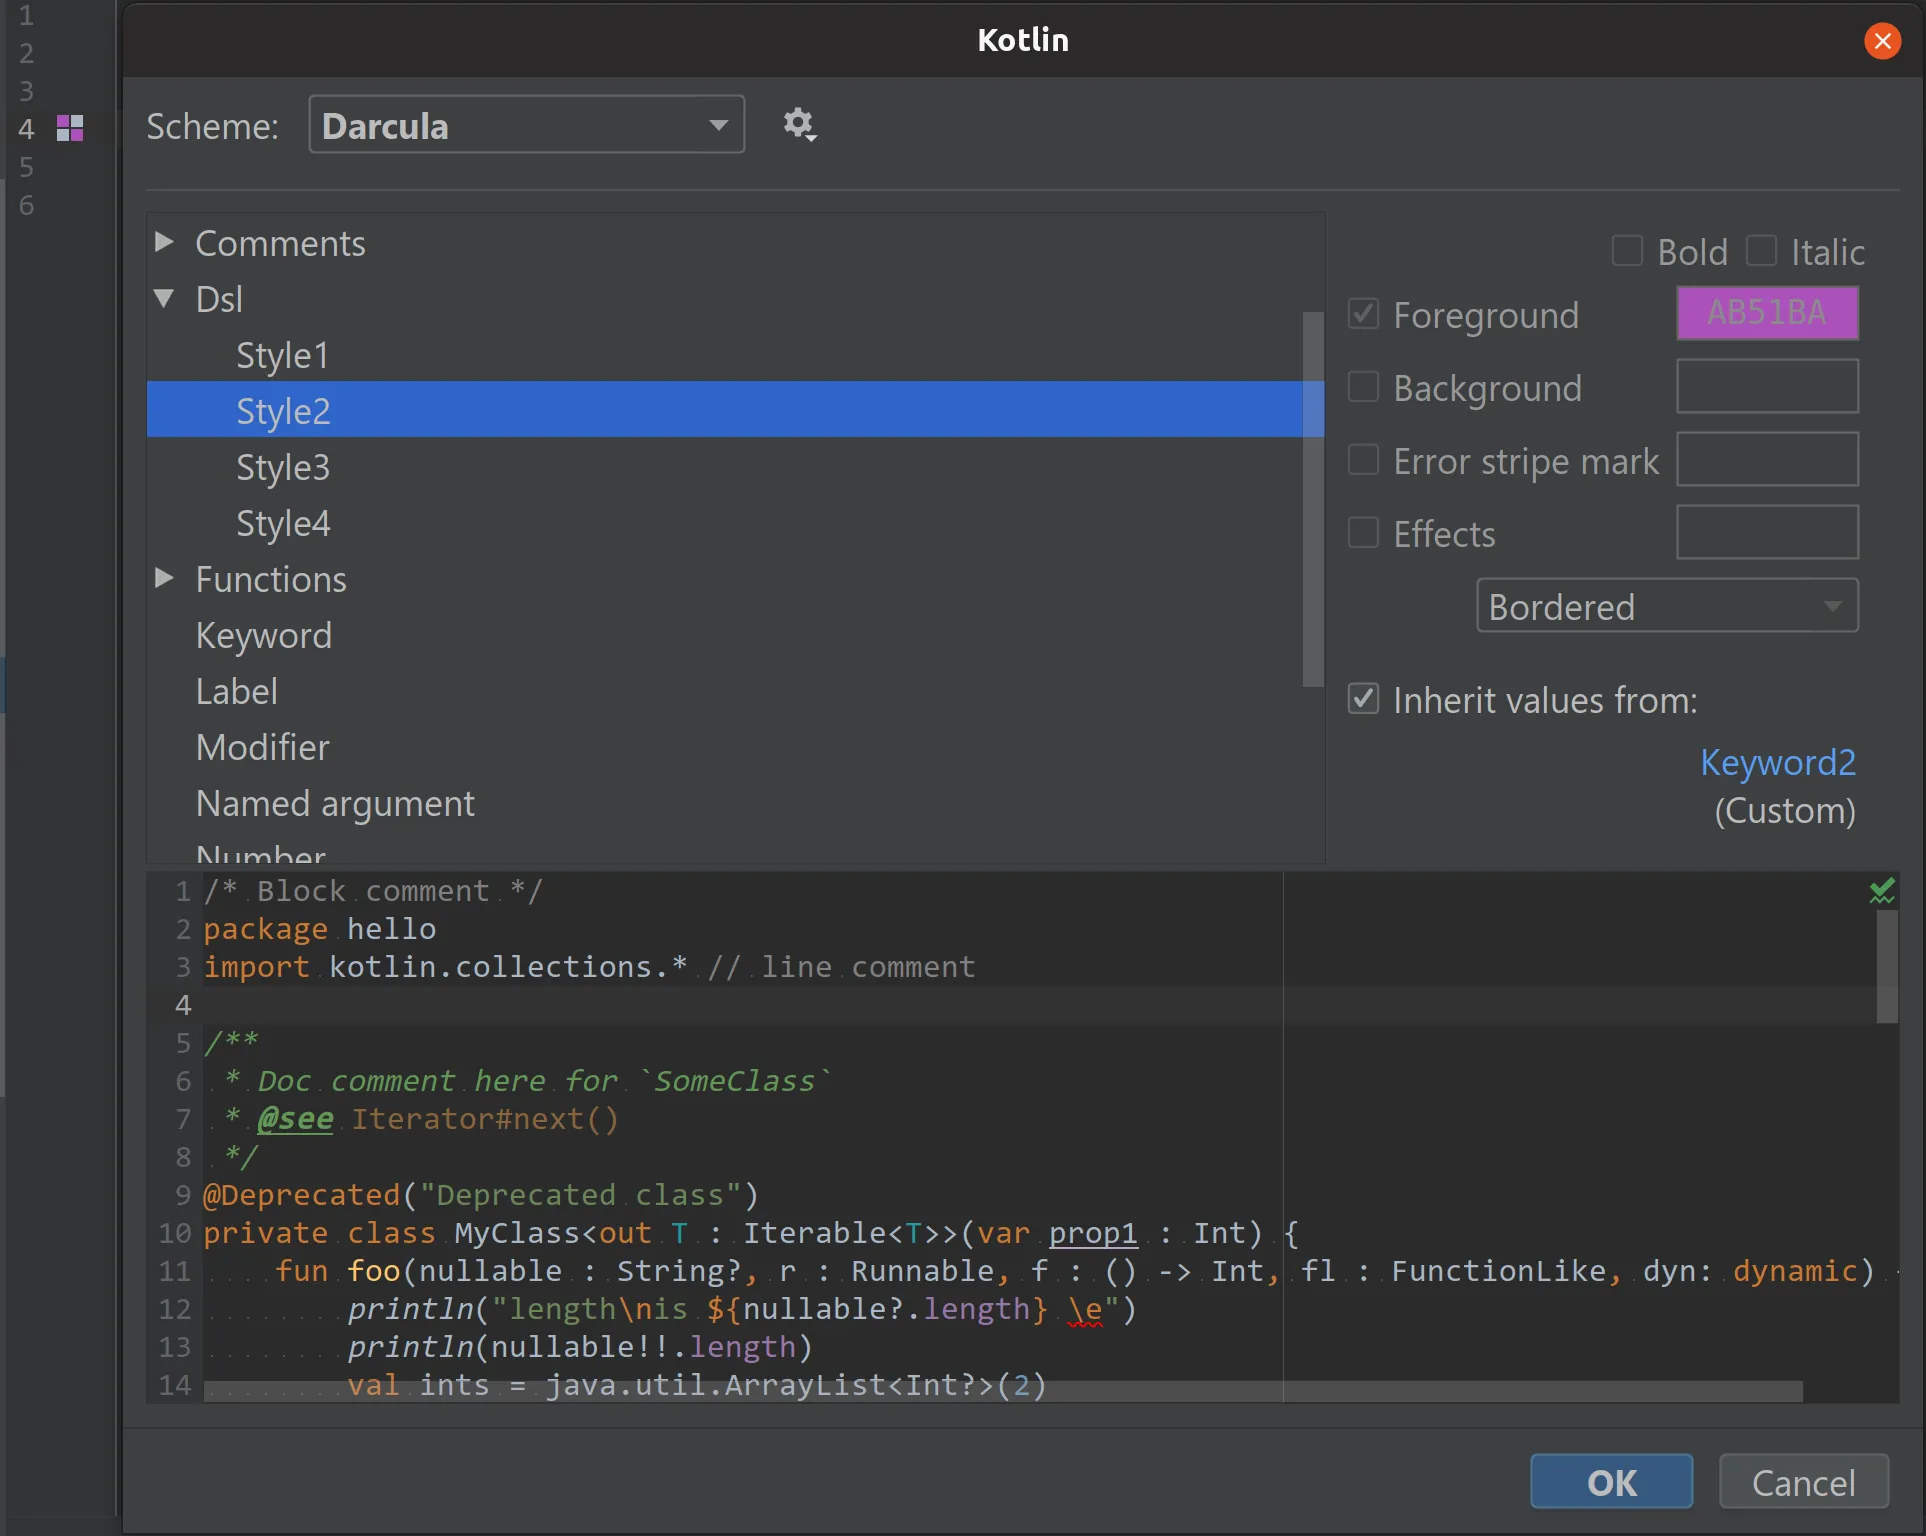Collapse the Dsl tree node
This screenshot has width=1926, height=1536.
click(x=165, y=298)
